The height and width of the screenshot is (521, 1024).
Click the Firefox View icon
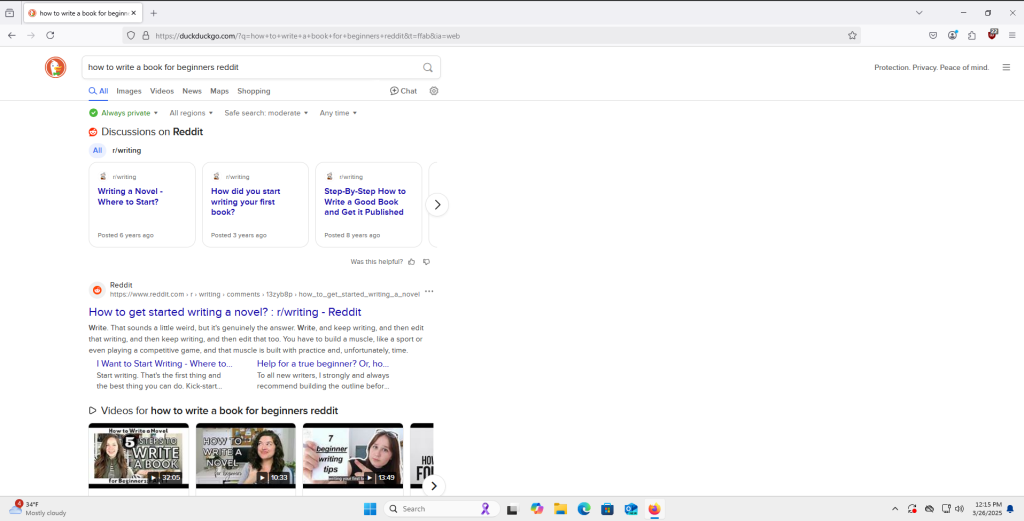(x=9, y=13)
